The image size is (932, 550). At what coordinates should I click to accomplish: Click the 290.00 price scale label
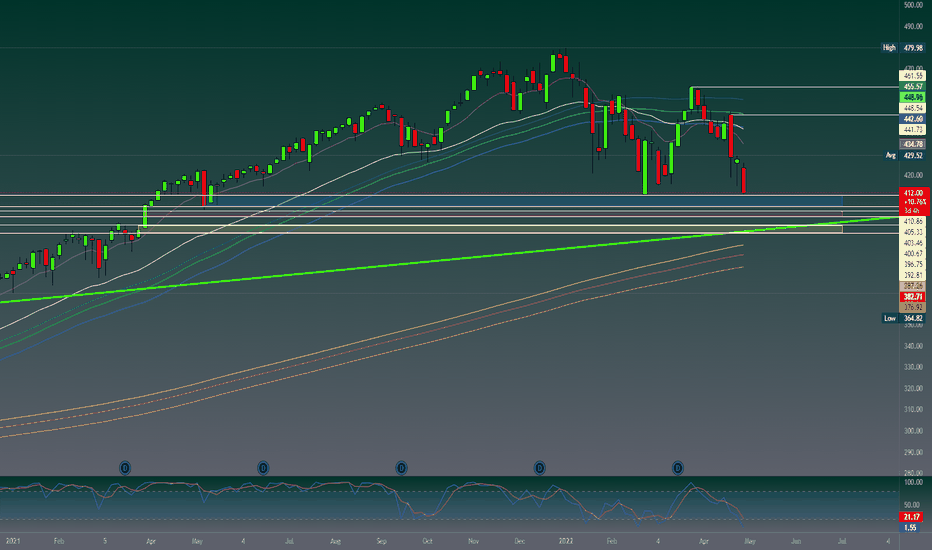[913, 452]
